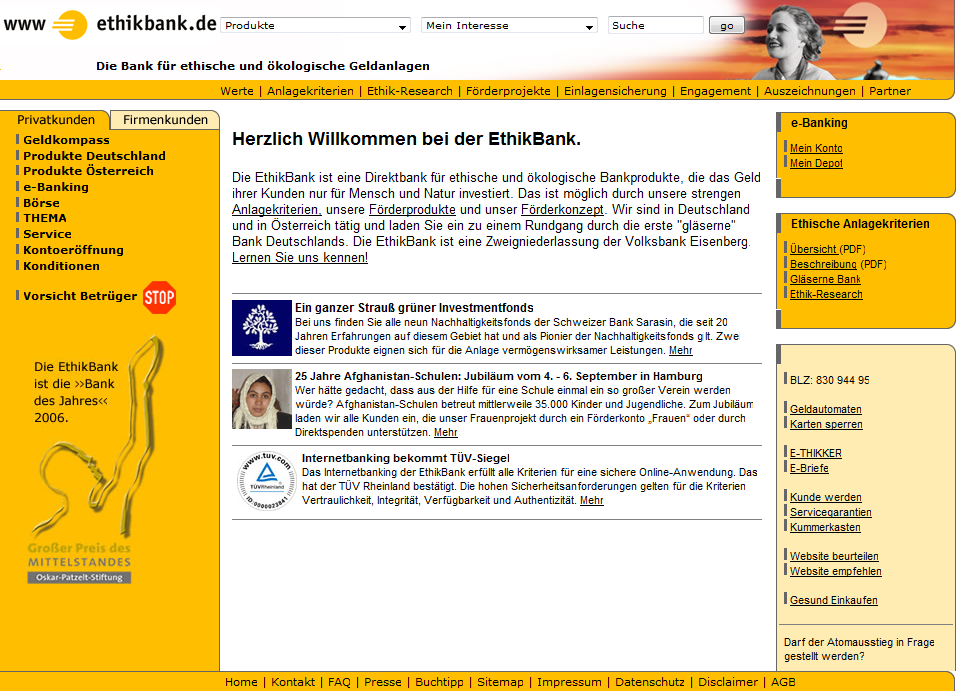Viewport: 958px width, 691px height.
Task: Open Geldkompass in the sidebar
Action: (x=67, y=140)
